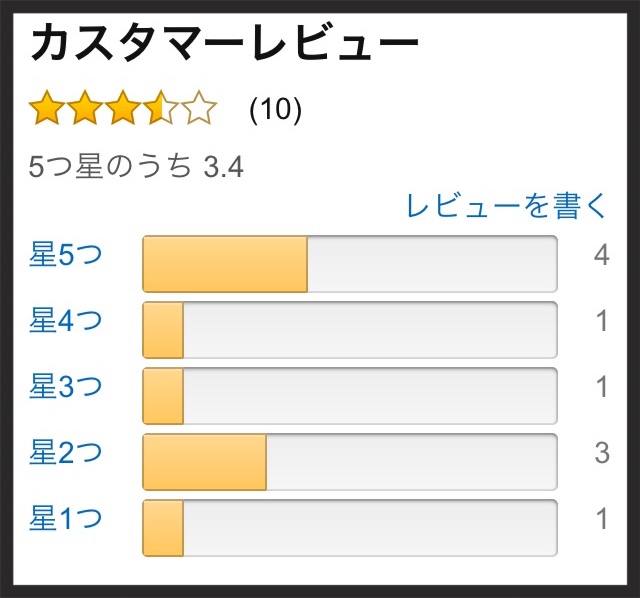Click the count 3 beside two-star bar
This screenshot has width=640, height=598.
602,453
